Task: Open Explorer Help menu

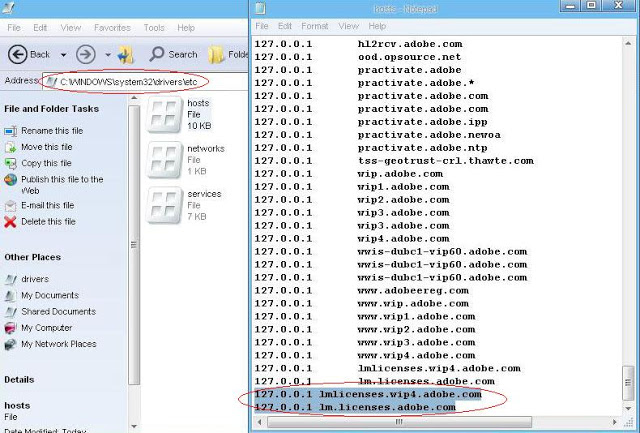Action: [186, 28]
